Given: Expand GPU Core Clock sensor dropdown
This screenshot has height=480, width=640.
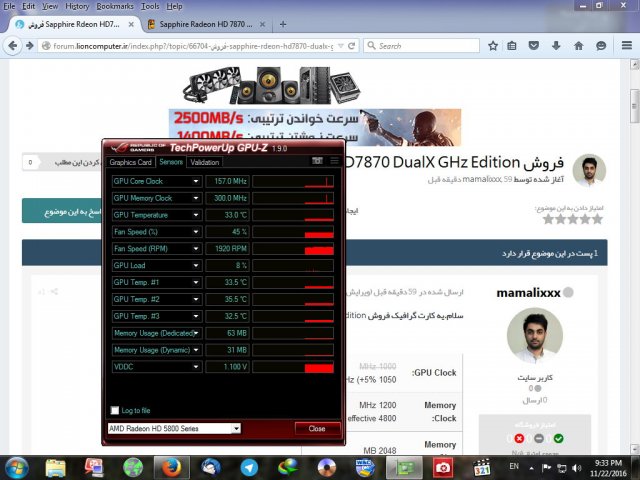Looking at the screenshot, I should point(196,182).
